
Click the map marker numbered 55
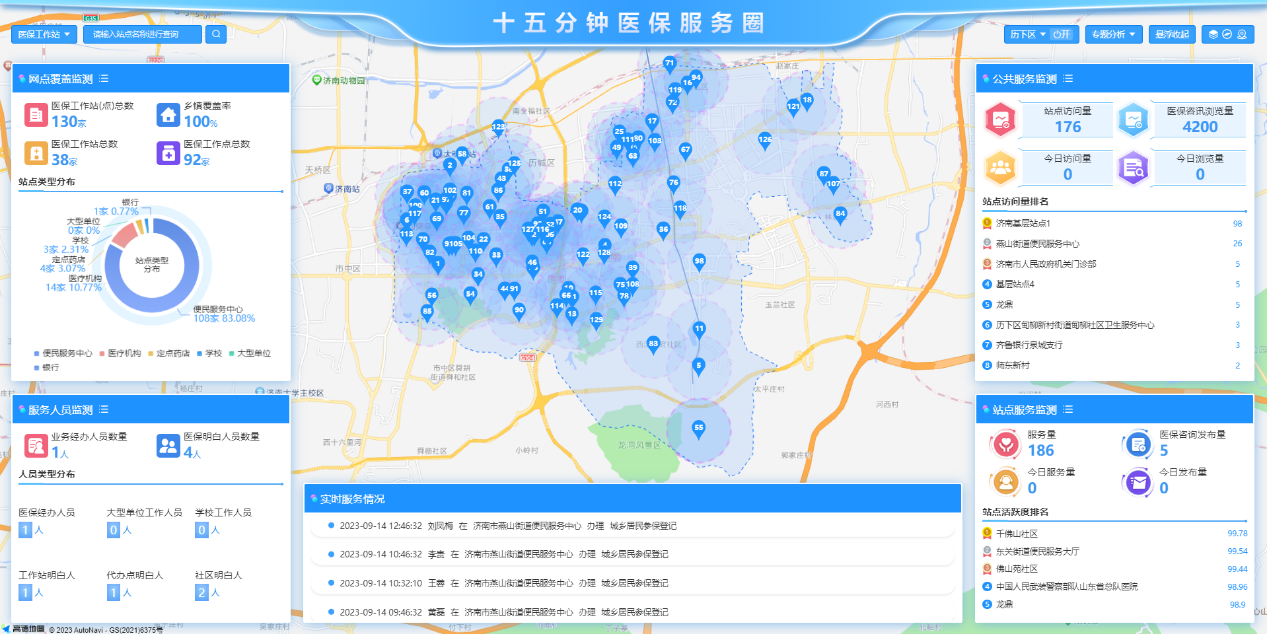698,429
